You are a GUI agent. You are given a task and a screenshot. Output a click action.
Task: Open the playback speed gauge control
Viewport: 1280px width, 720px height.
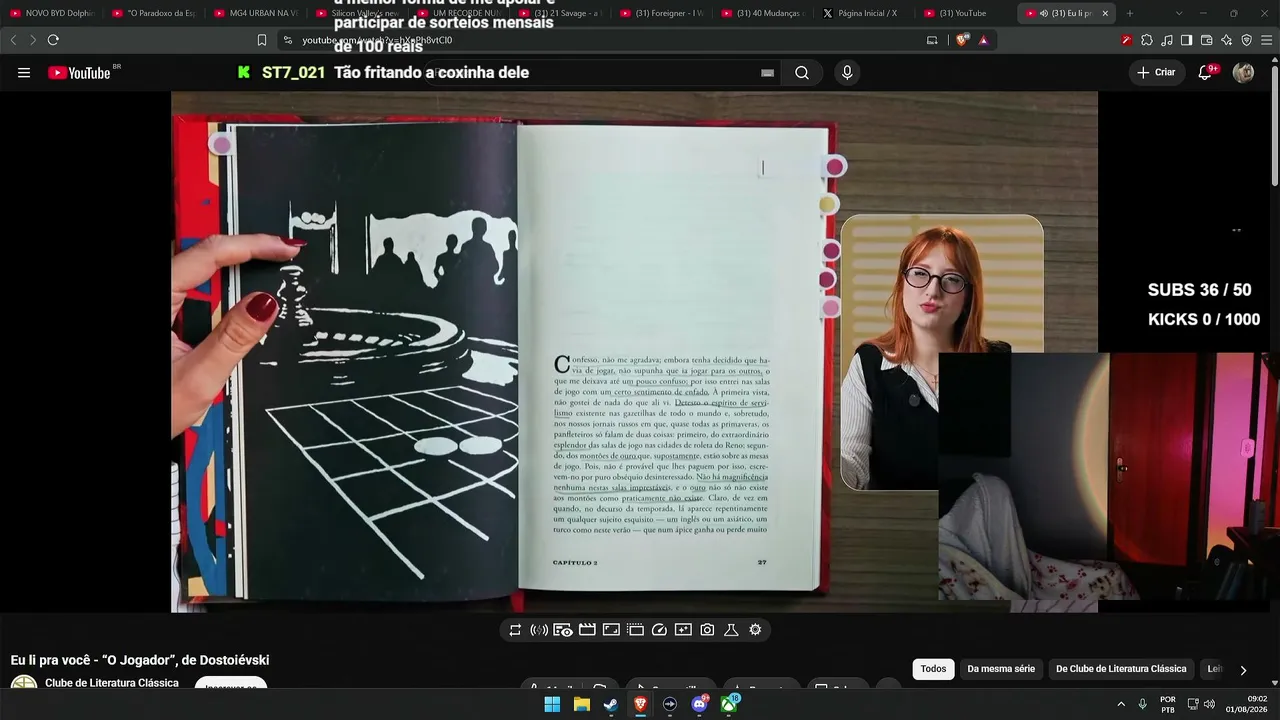[x=659, y=630]
